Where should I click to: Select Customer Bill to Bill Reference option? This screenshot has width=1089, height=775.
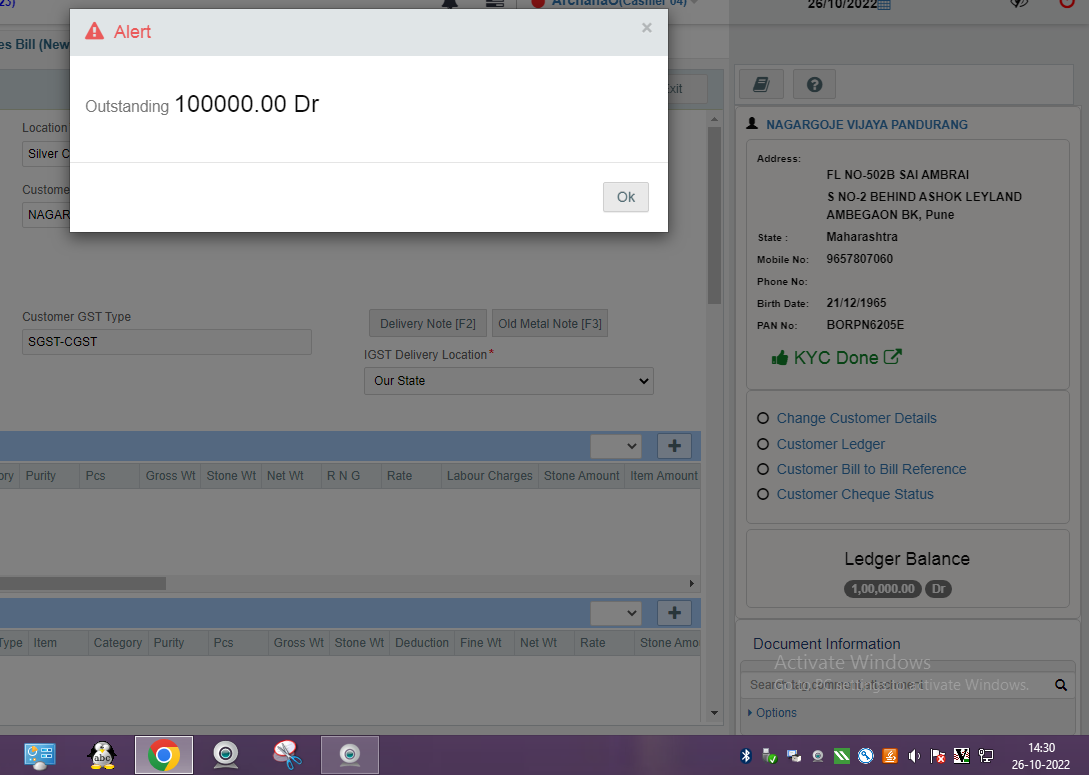click(763, 469)
